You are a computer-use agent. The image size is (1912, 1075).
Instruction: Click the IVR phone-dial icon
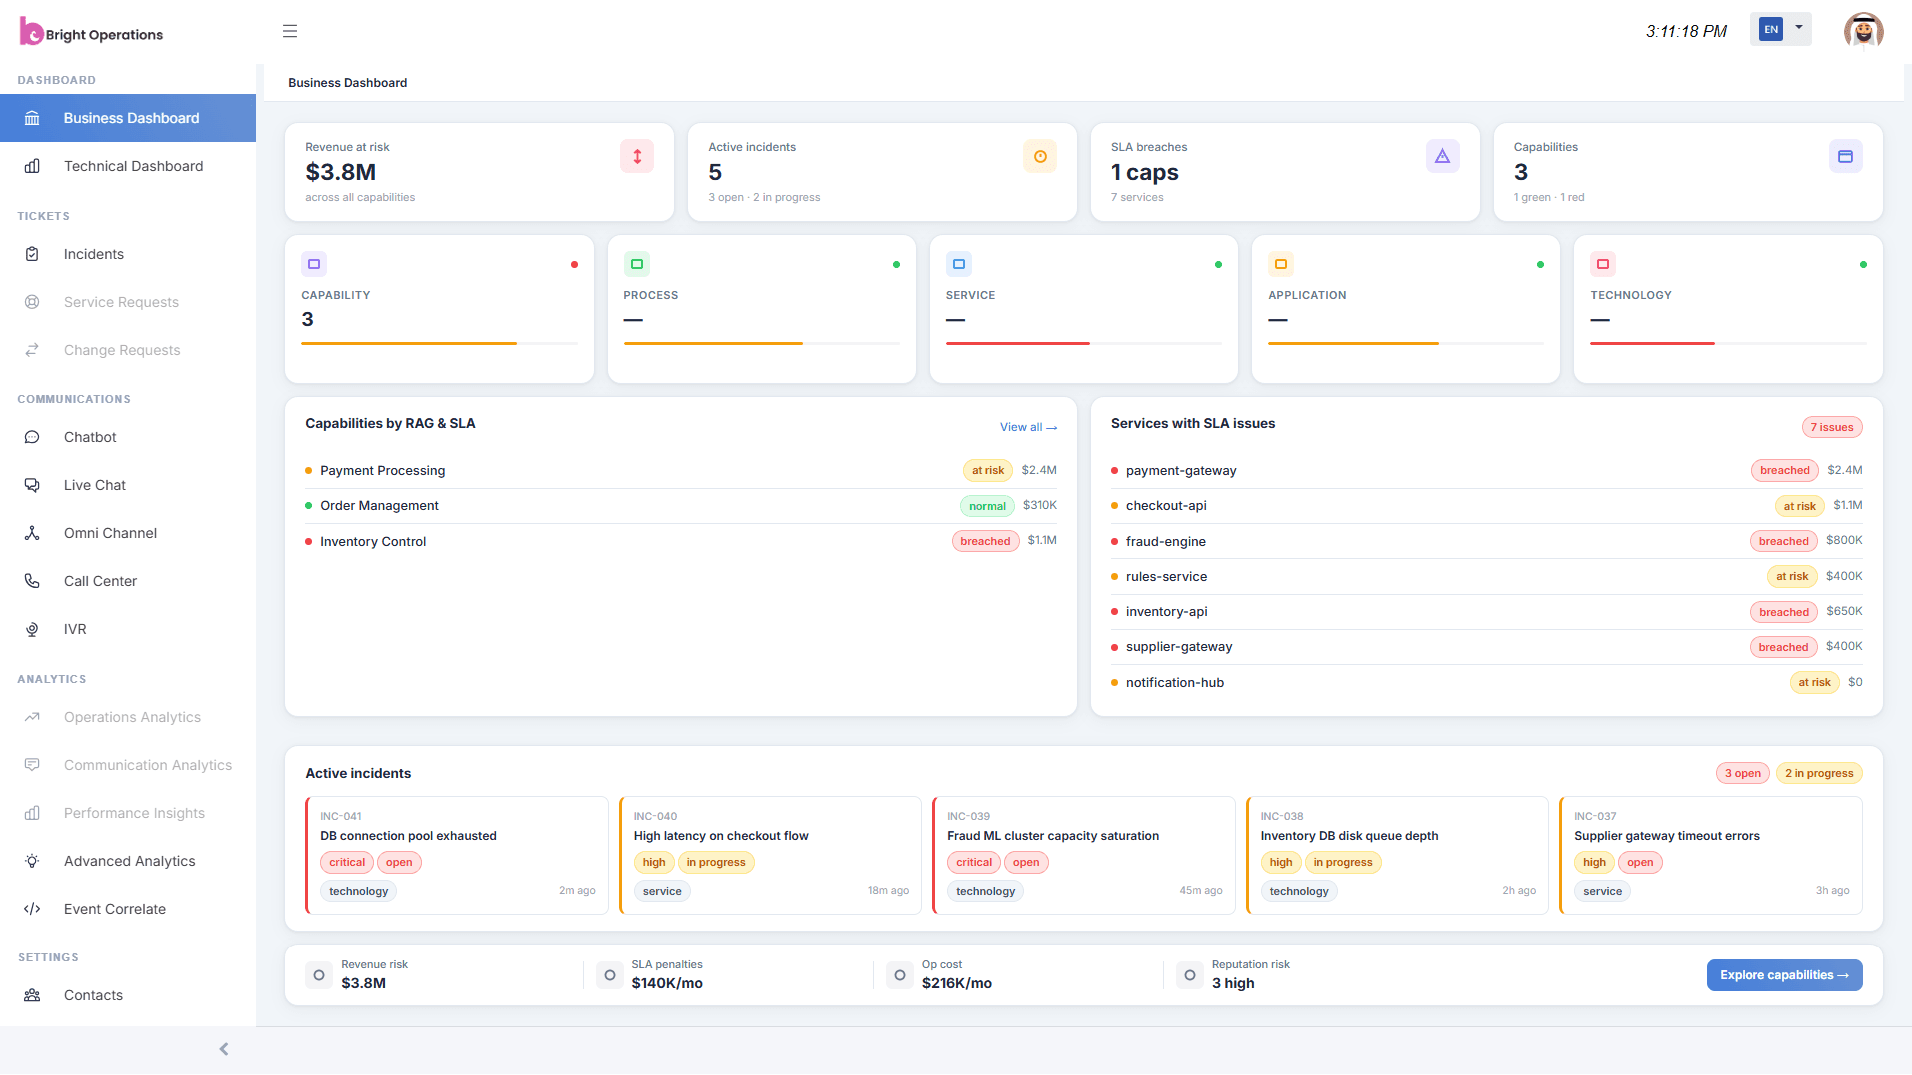point(32,629)
